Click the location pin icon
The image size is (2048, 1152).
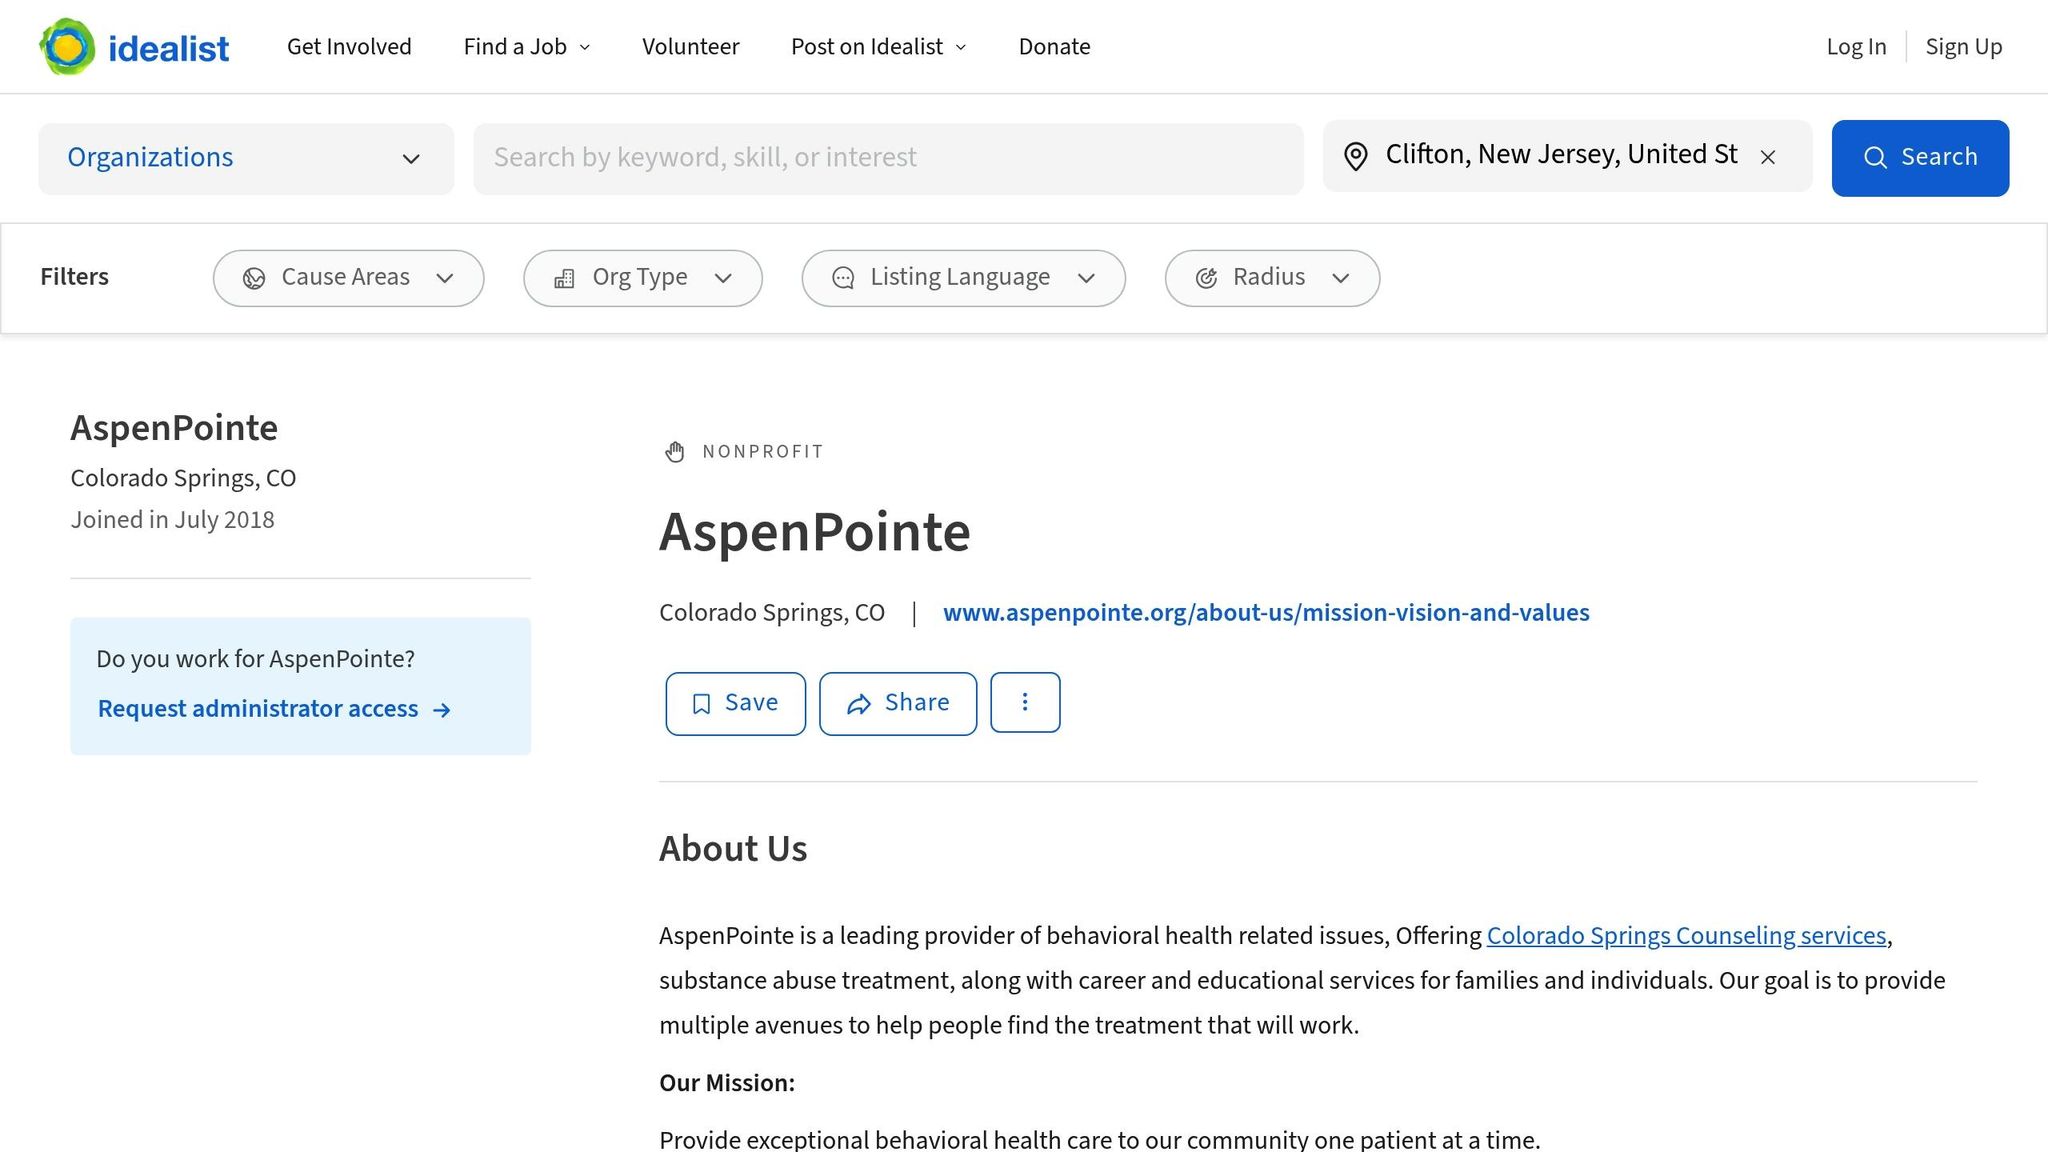(x=1355, y=157)
